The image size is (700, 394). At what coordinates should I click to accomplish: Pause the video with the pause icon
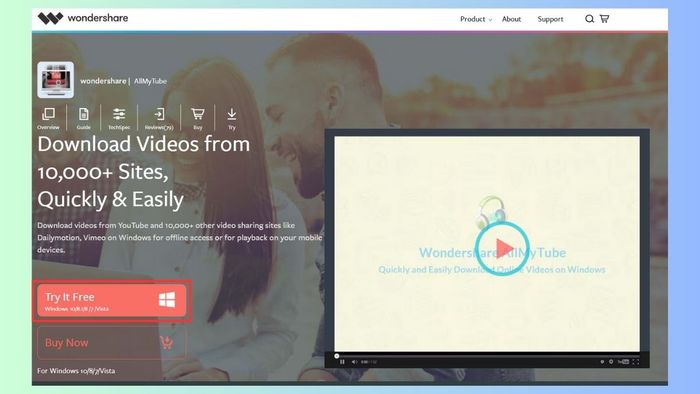342,362
